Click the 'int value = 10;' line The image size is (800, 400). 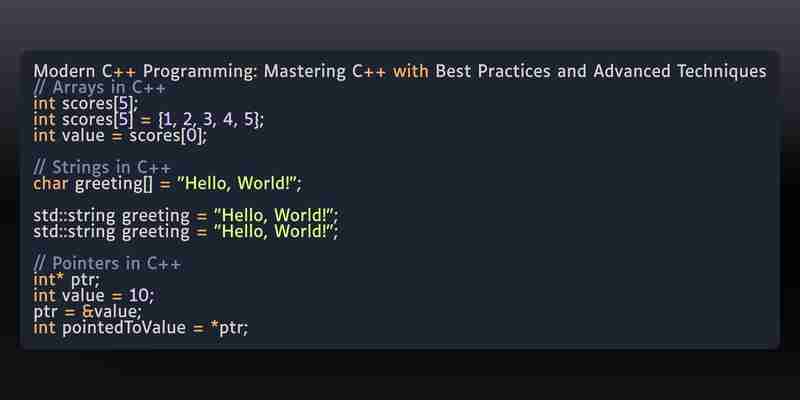(x=93, y=295)
